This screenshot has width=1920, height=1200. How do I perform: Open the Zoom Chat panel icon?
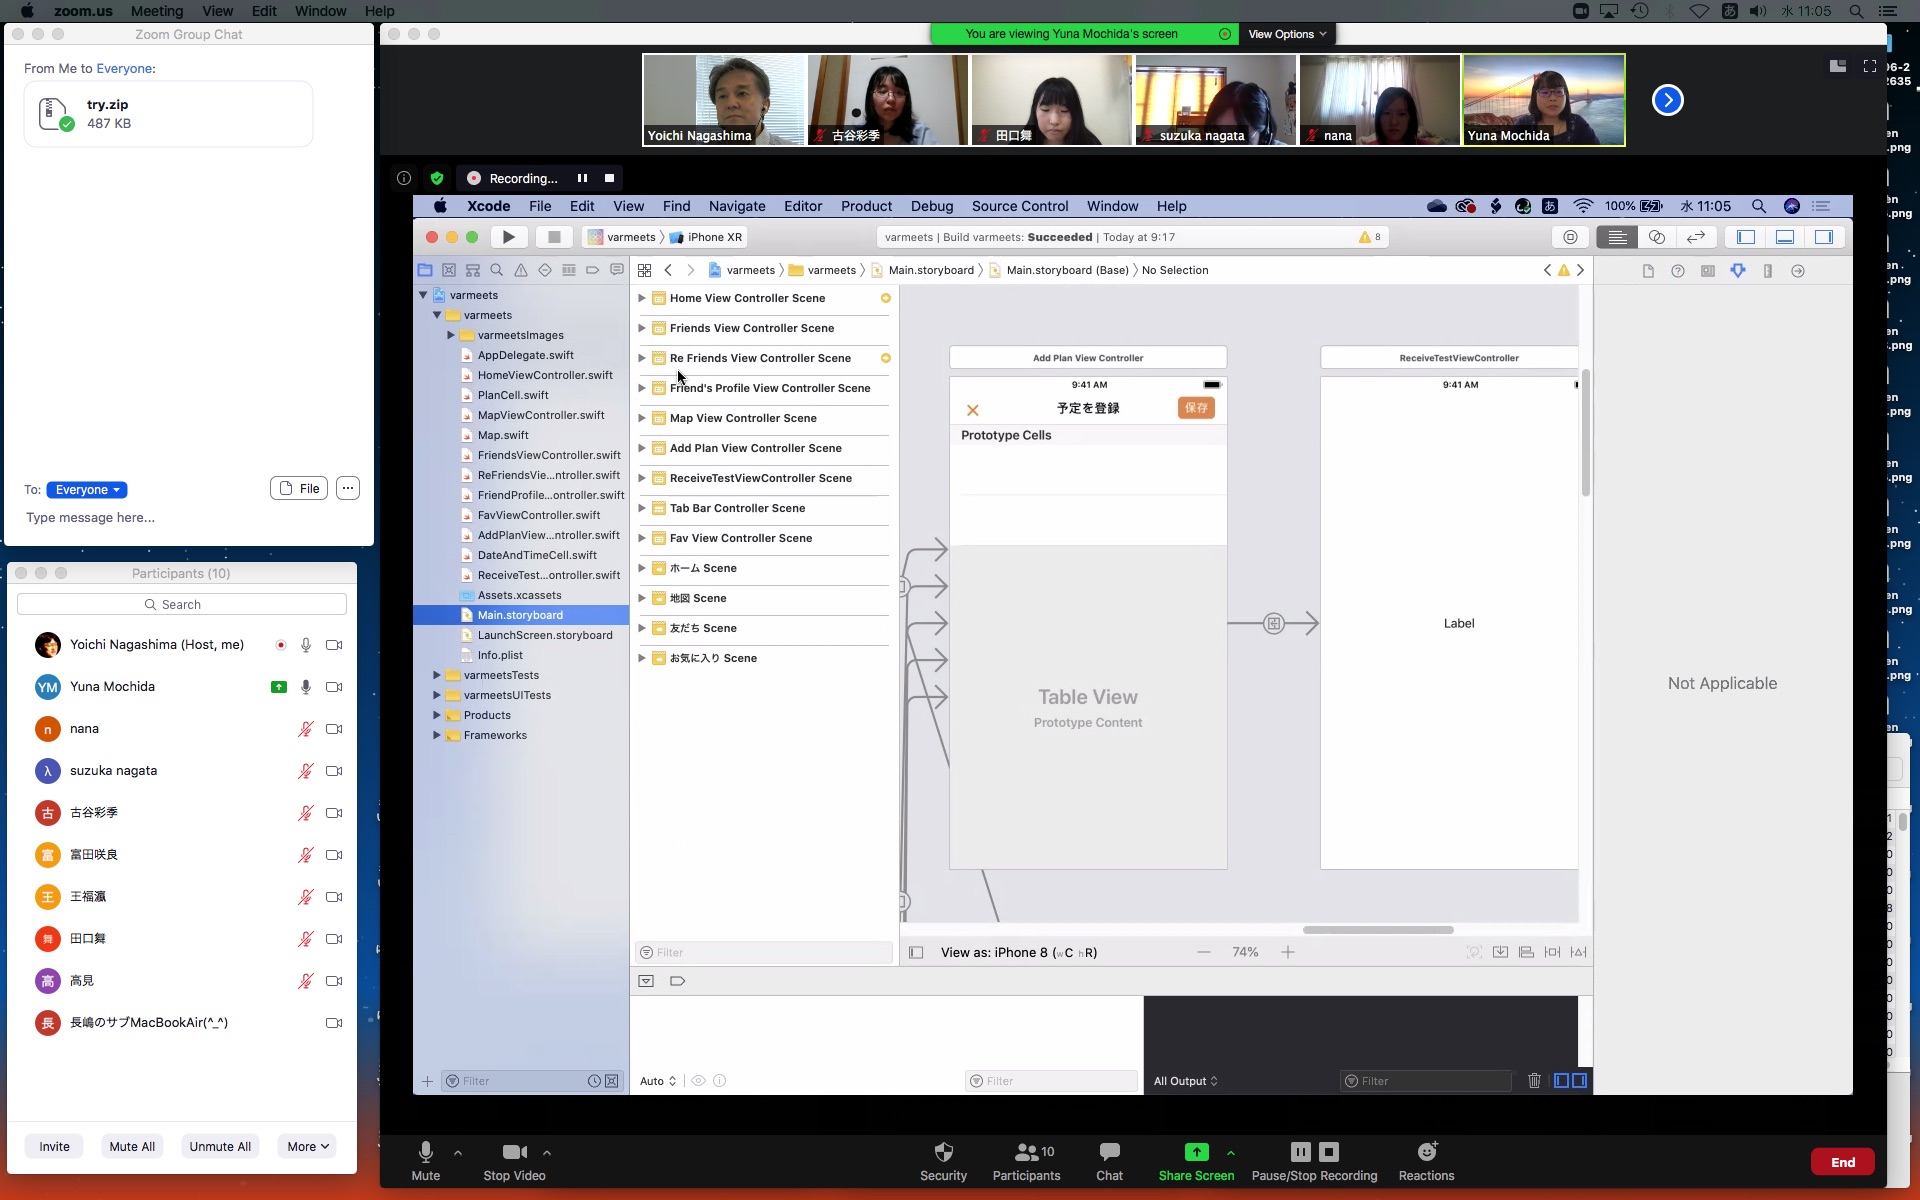point(1109,1152)
